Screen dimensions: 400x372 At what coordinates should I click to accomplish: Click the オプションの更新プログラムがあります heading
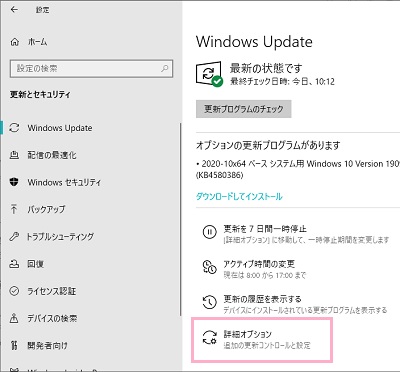tap(268, 145)
